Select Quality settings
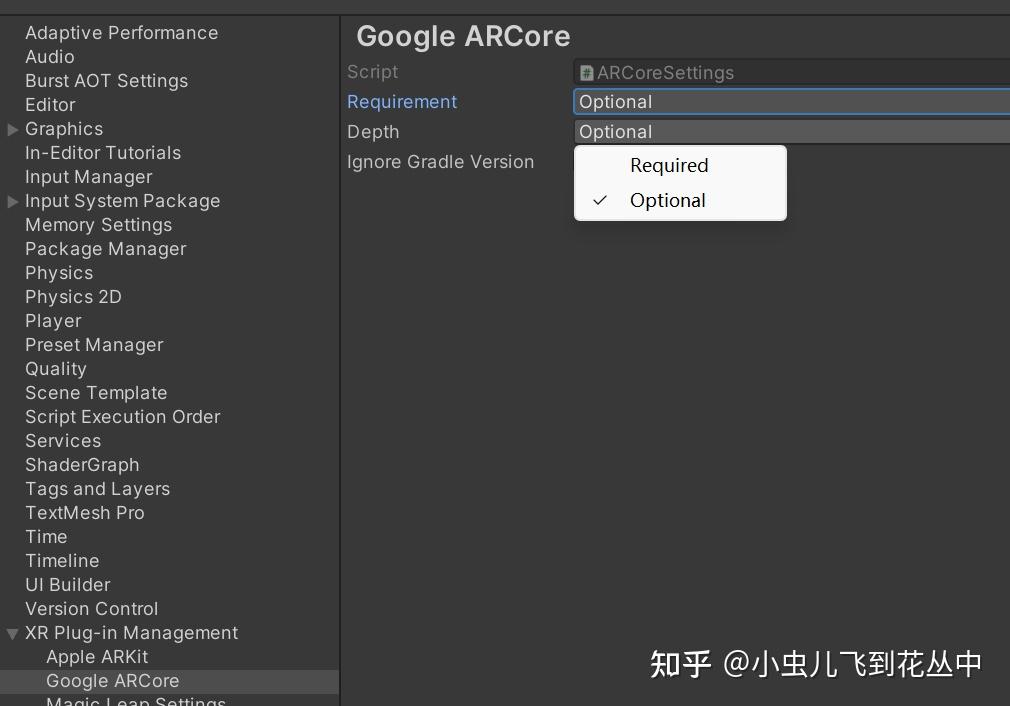The height and width of the screenshot is (706, 1010). click(x=56, y=368)
